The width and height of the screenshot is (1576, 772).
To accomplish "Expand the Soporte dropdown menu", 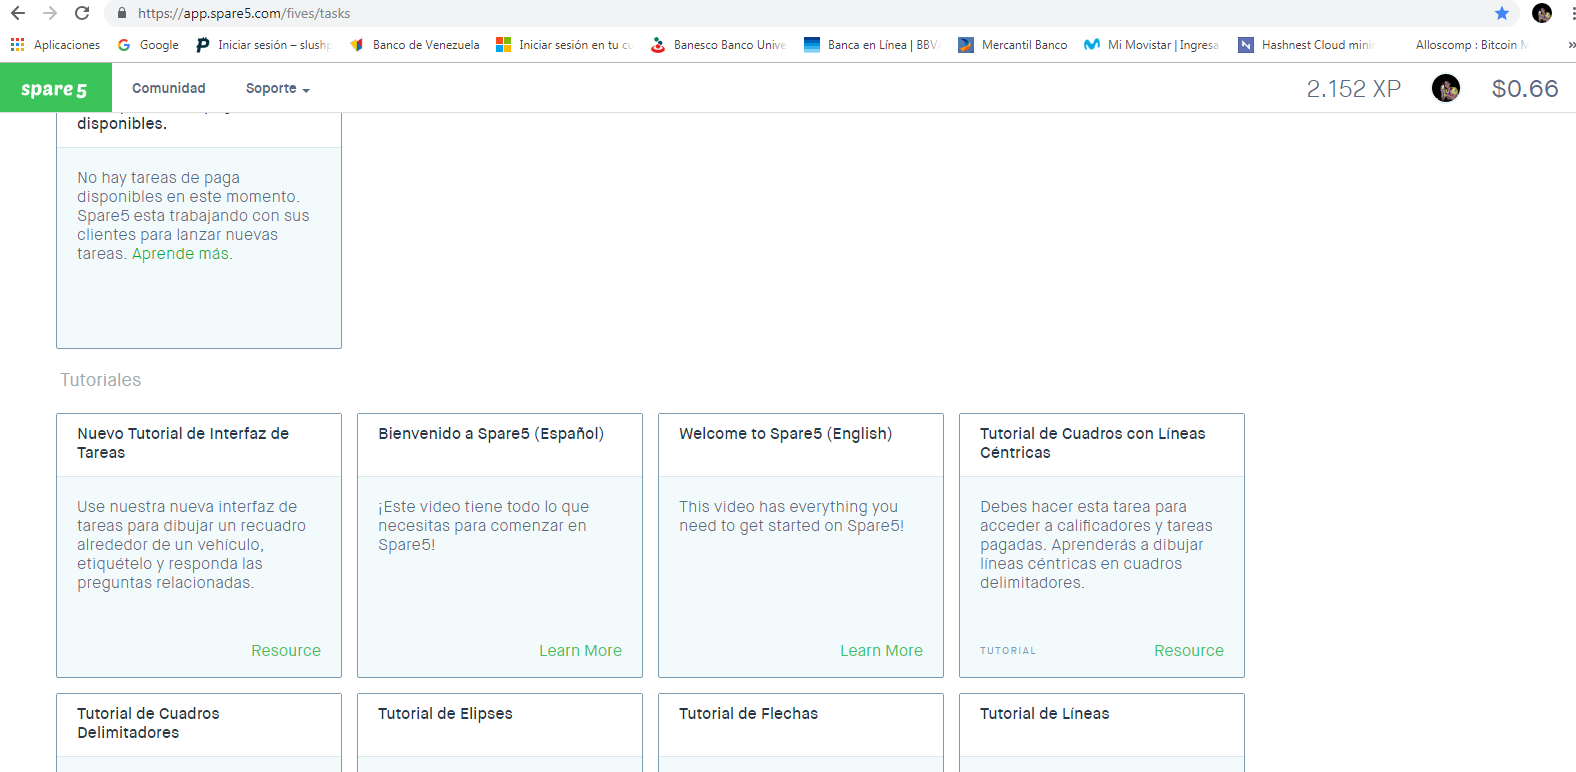I will (278, 88).
